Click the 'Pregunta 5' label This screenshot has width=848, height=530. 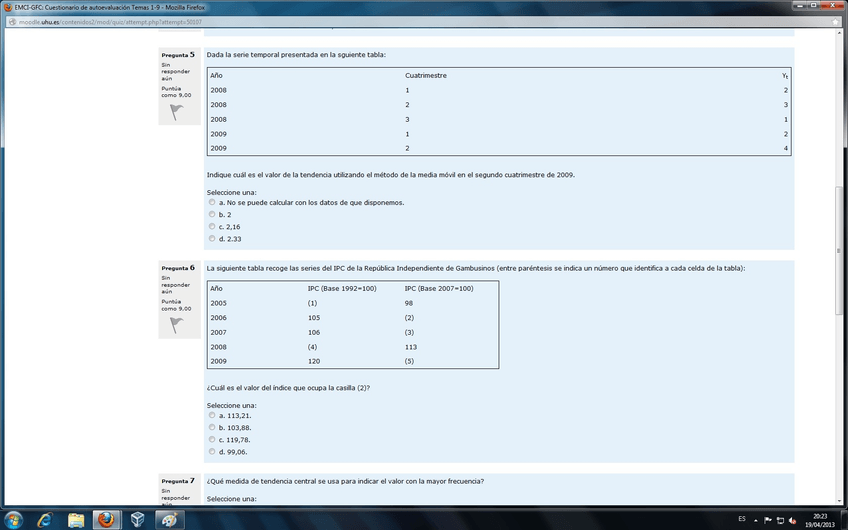point(178,55)
